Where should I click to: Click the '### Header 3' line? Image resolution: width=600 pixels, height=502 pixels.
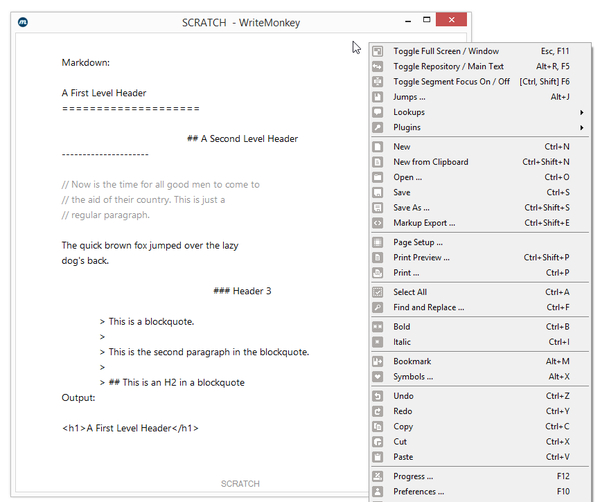242,291
